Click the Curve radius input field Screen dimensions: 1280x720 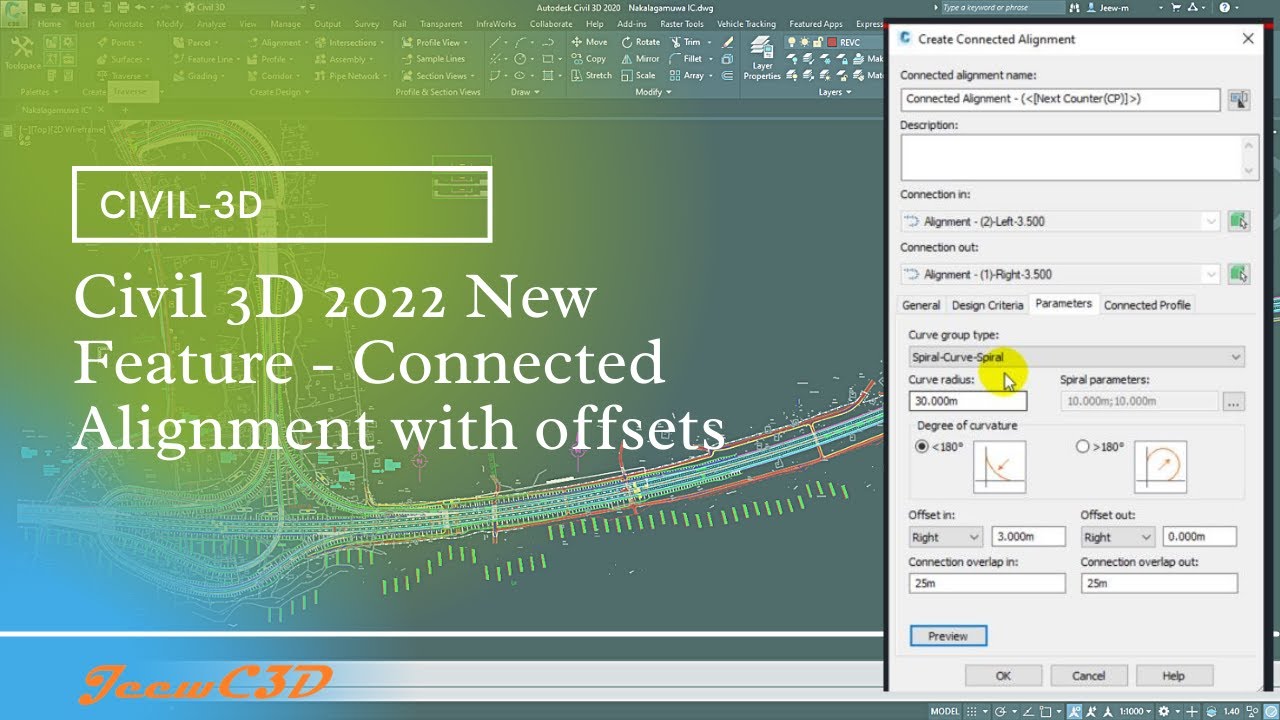pos(968,401)
